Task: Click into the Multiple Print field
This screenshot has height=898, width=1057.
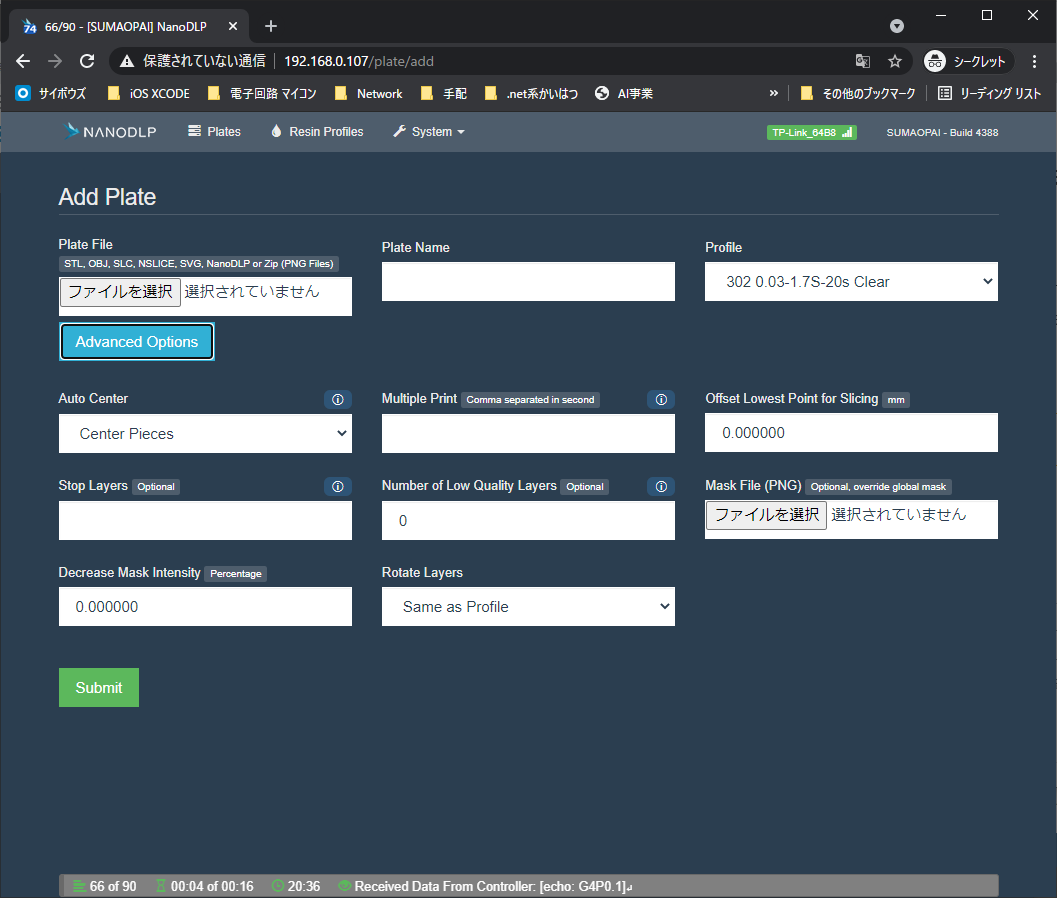Action: [x=528, y=433]
